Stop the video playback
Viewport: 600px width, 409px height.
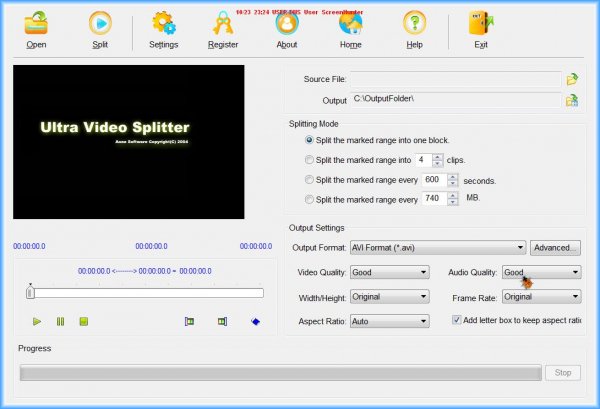point(84,321)
